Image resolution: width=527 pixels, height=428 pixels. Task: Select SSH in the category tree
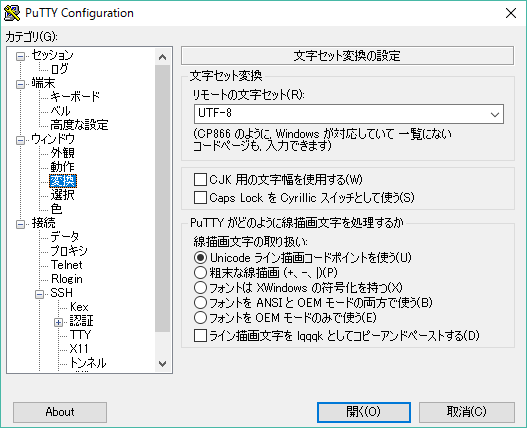click(x=62, y=293)
